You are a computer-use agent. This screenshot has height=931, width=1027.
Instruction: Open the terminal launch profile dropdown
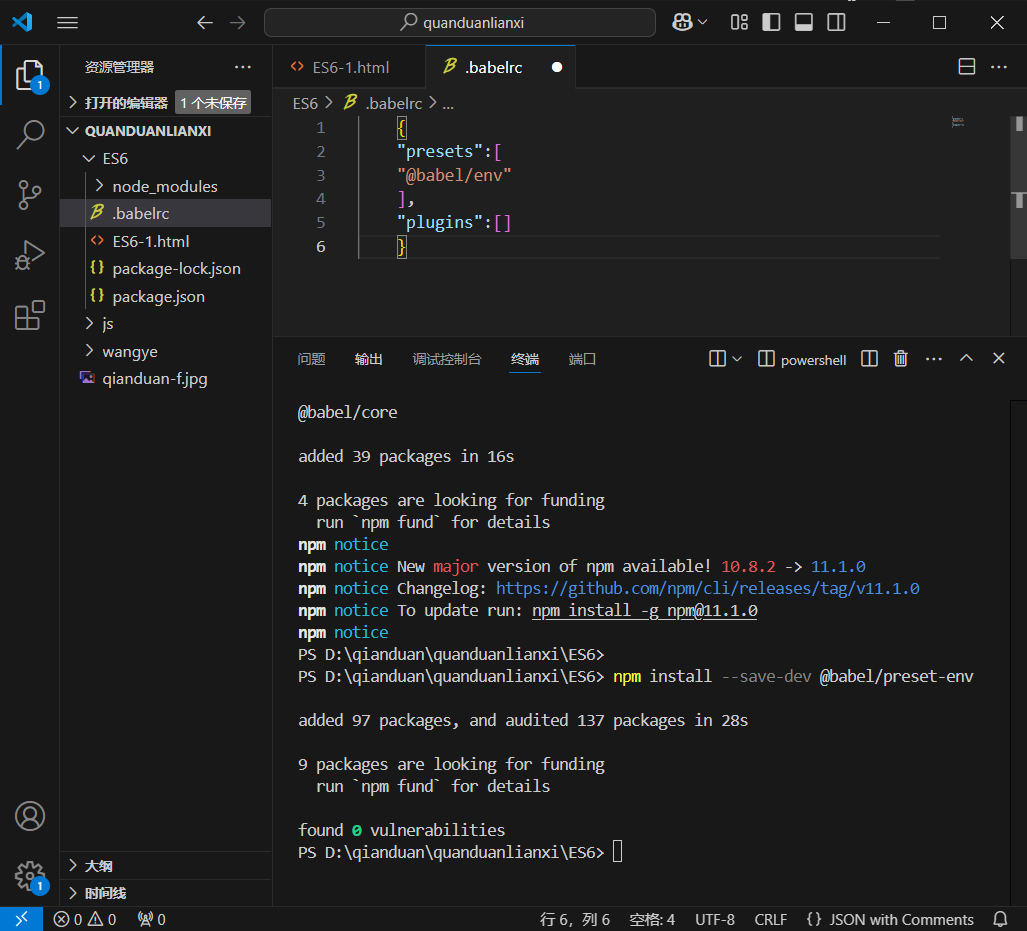(x=737, y=359)
